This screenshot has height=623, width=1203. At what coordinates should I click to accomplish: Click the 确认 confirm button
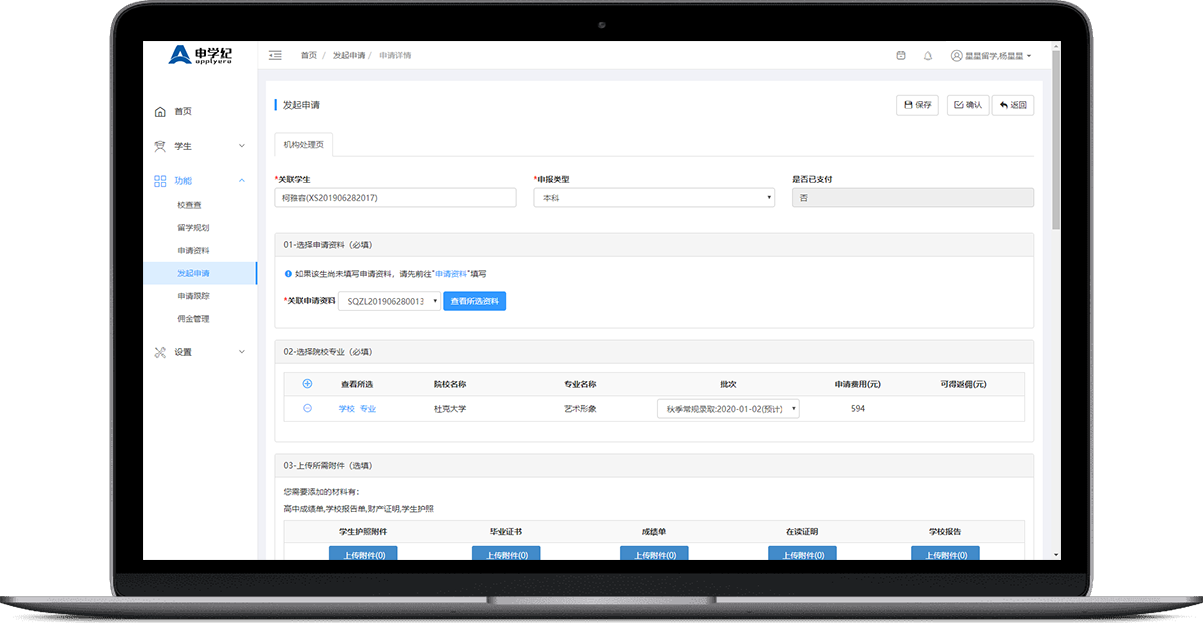tap(968, 105)
